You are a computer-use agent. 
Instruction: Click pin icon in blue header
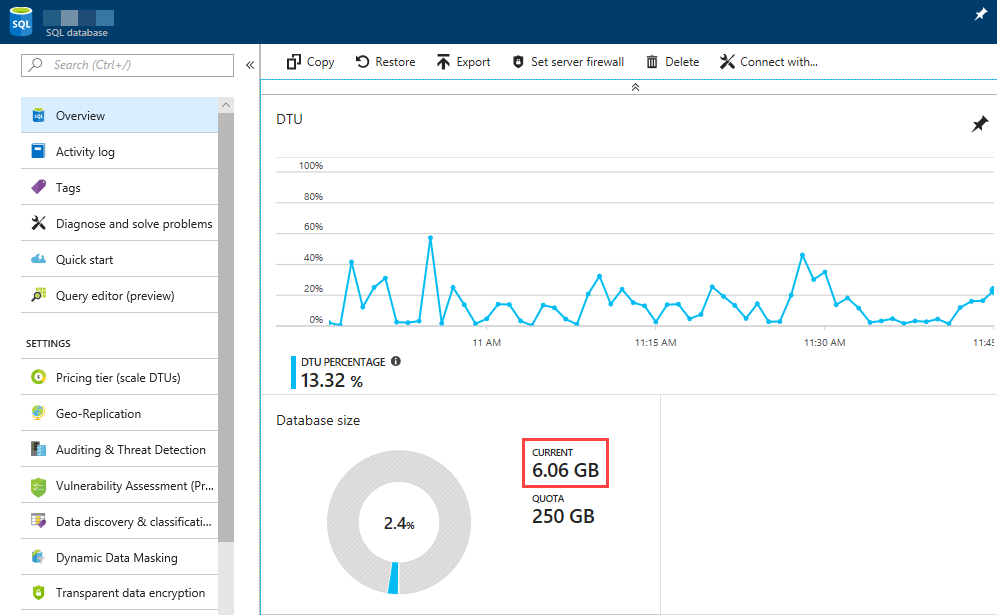980,14
